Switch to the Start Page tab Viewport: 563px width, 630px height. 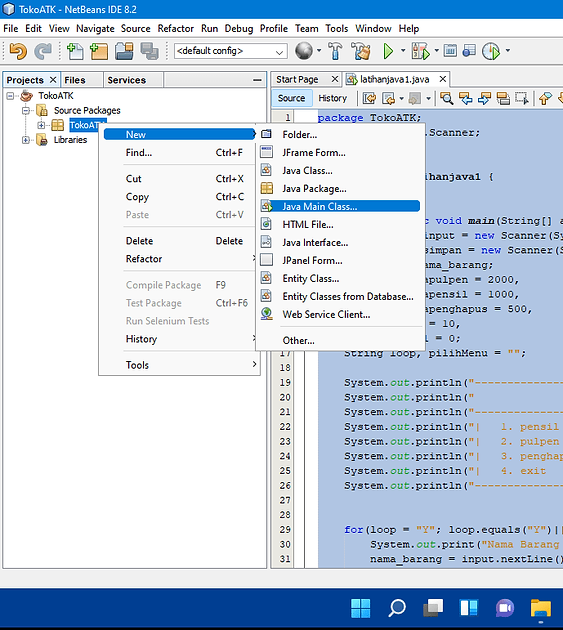(297, 80)
